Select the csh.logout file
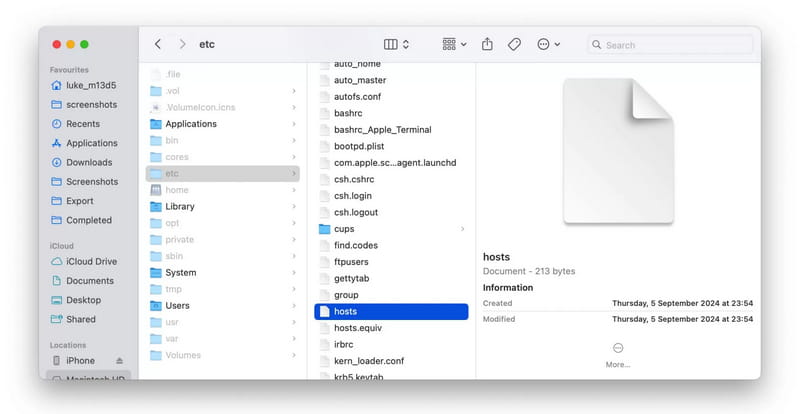The image size is (800, 414). (391, 212)
